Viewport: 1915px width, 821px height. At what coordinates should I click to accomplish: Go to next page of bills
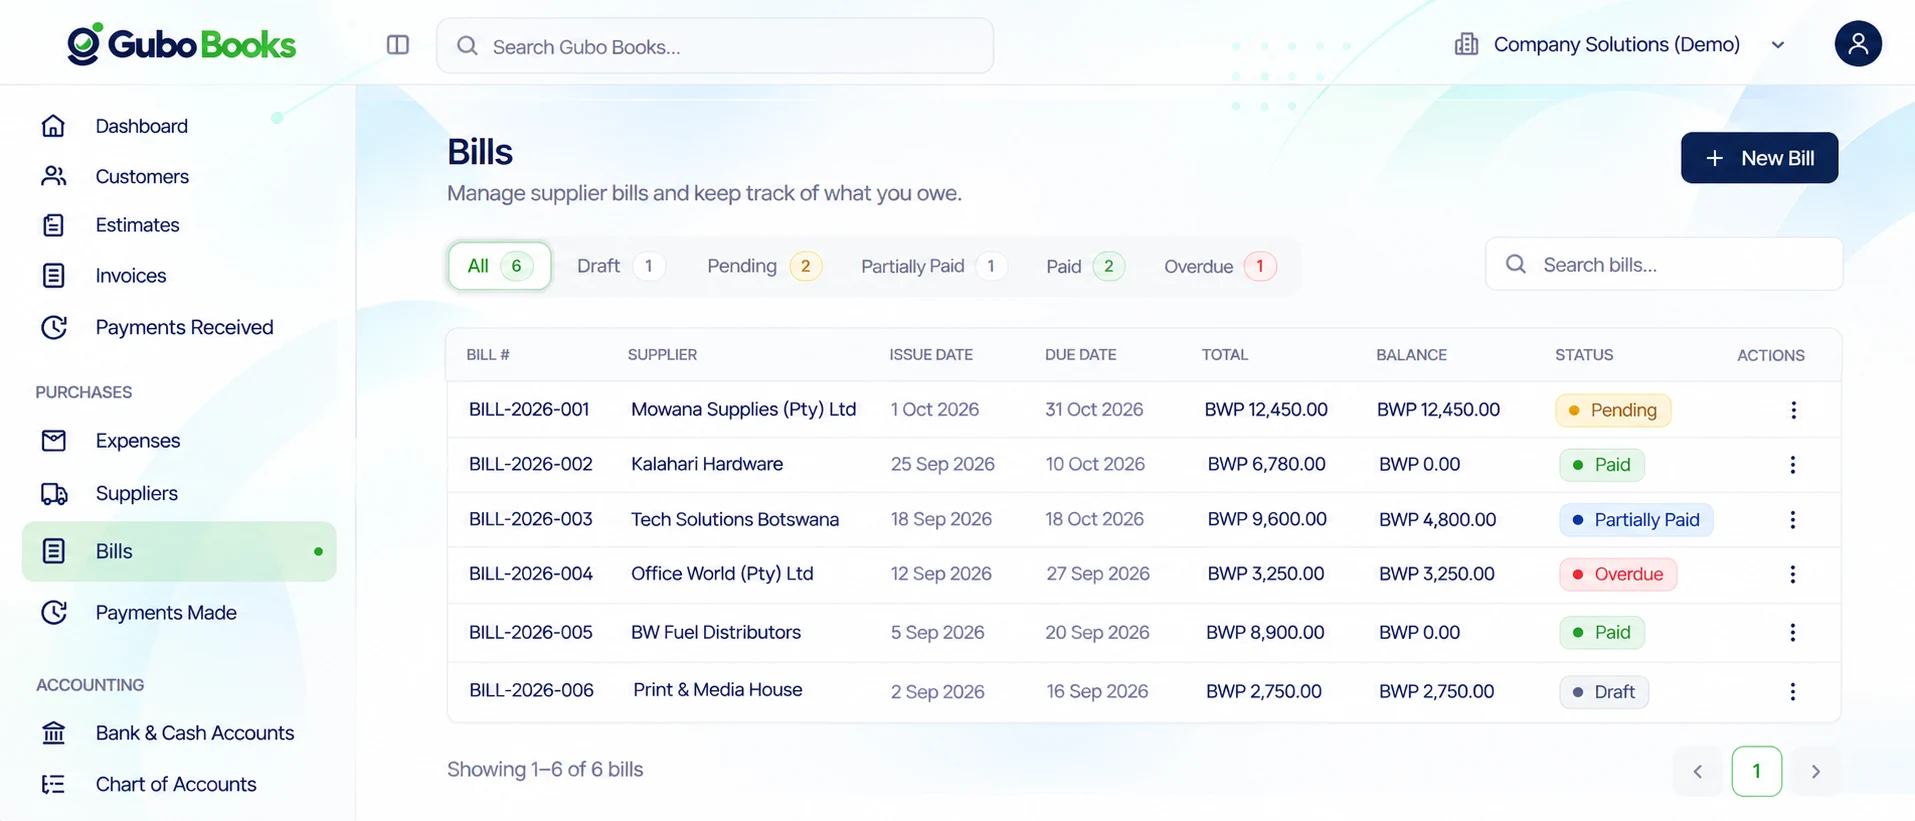1816,771
